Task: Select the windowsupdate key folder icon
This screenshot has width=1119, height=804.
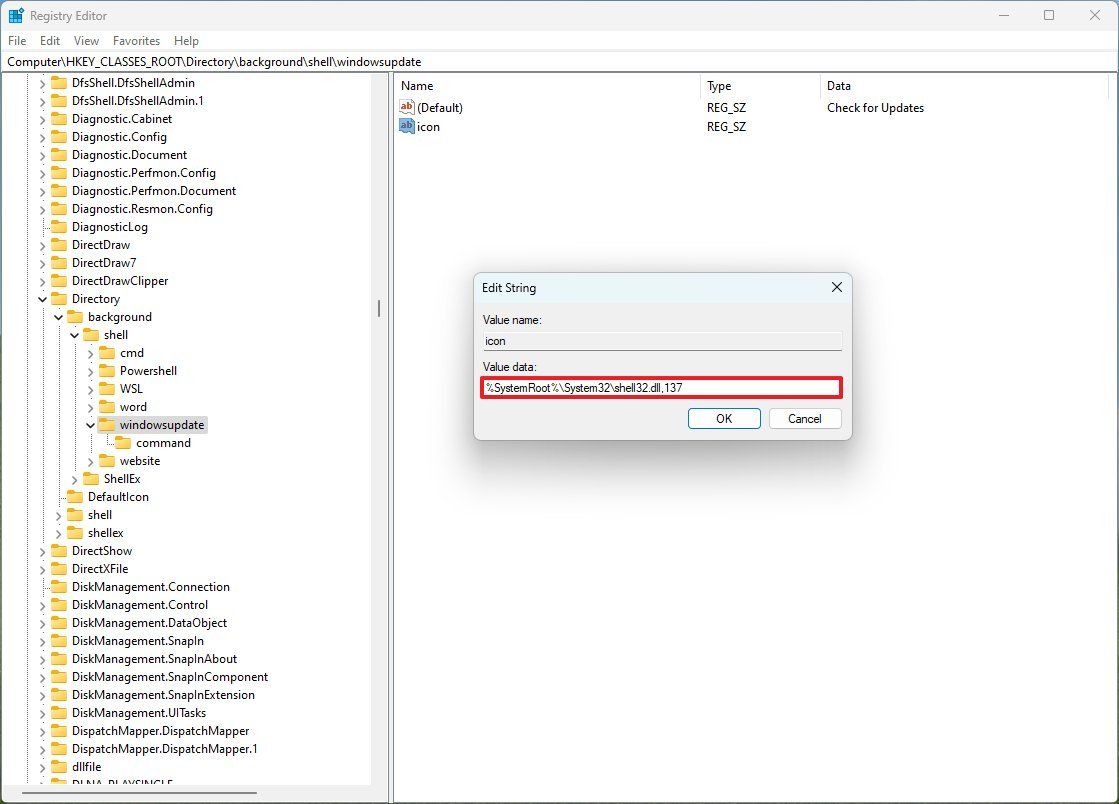Action: coord(108,424)
